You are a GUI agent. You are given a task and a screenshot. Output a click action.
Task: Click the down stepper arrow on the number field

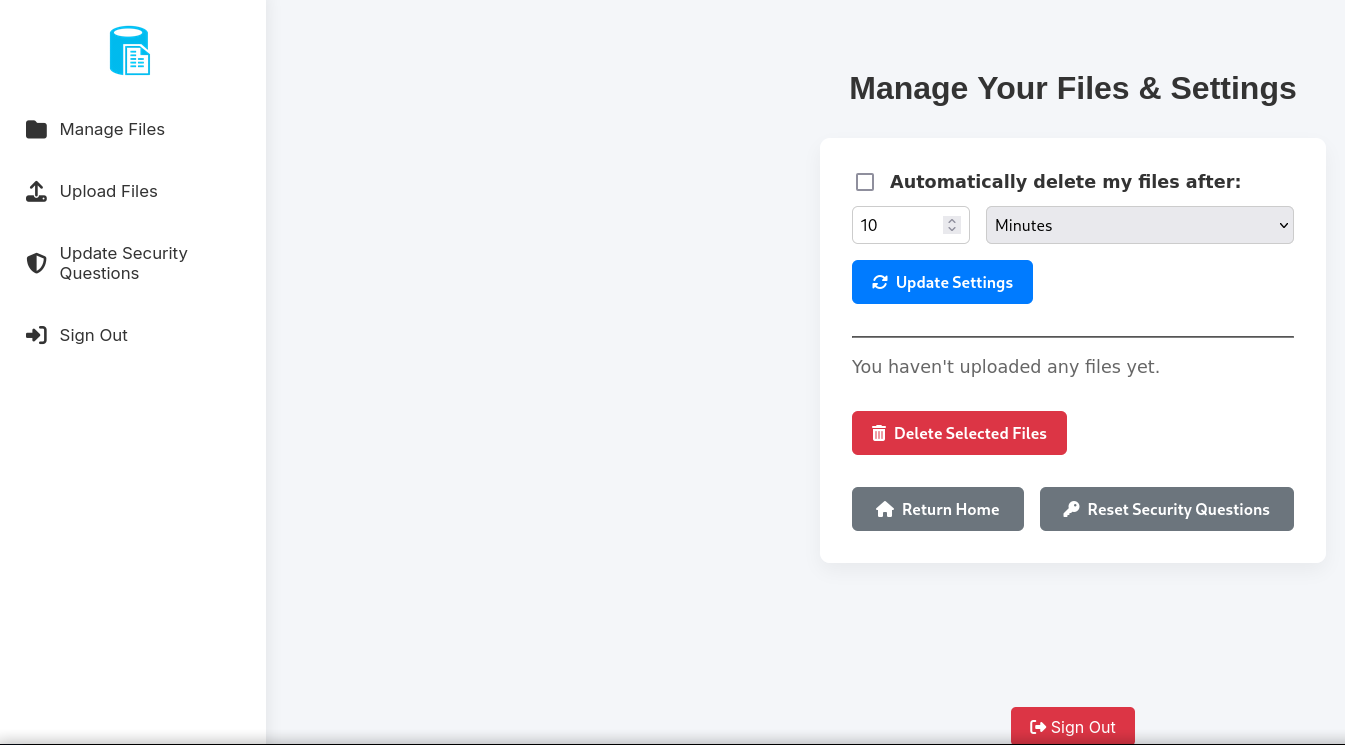953,230
